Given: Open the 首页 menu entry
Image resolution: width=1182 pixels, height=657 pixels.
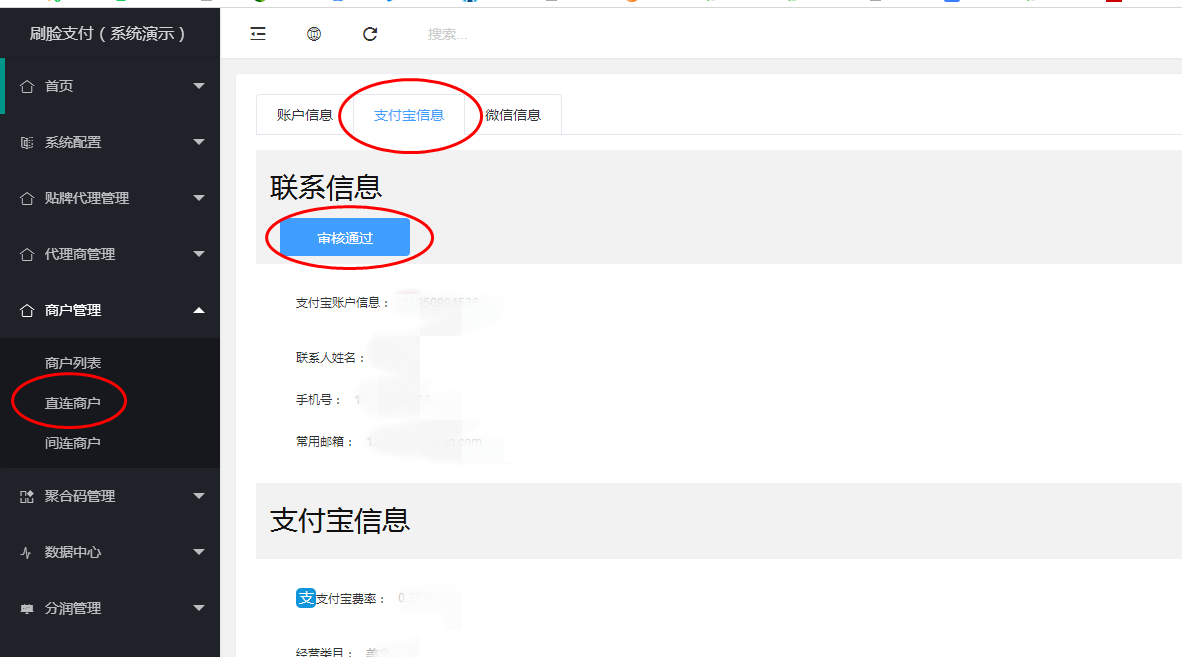Looking at the screenshot, I should (59, 86).
